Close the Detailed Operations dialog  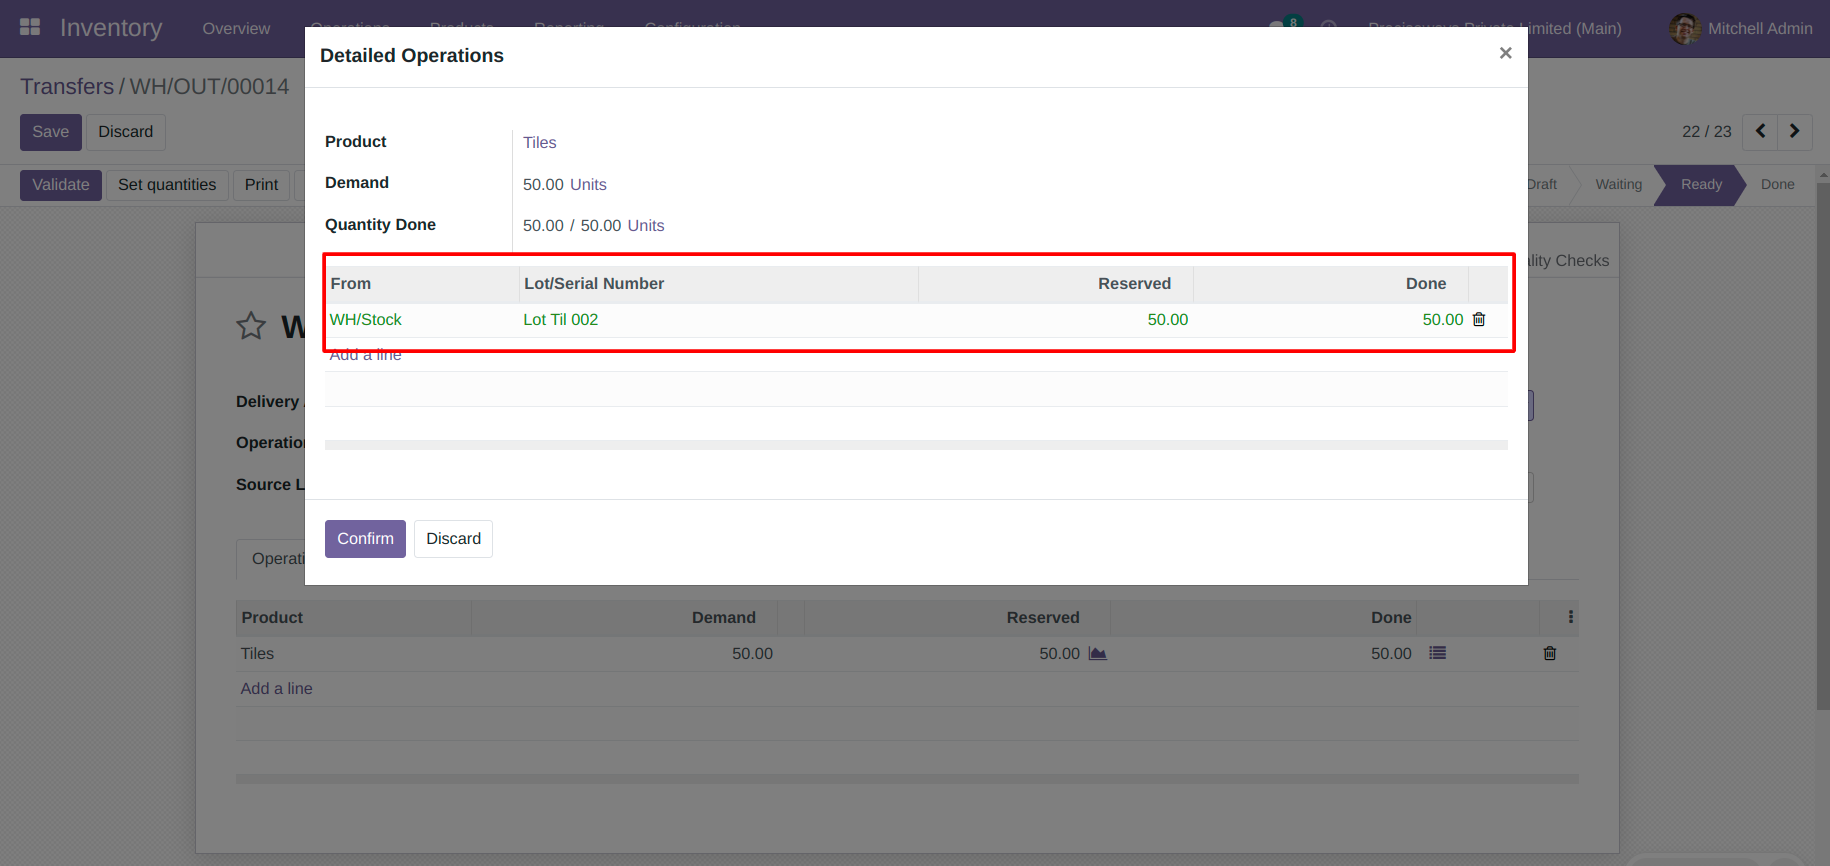click(x=1505, y=53)
